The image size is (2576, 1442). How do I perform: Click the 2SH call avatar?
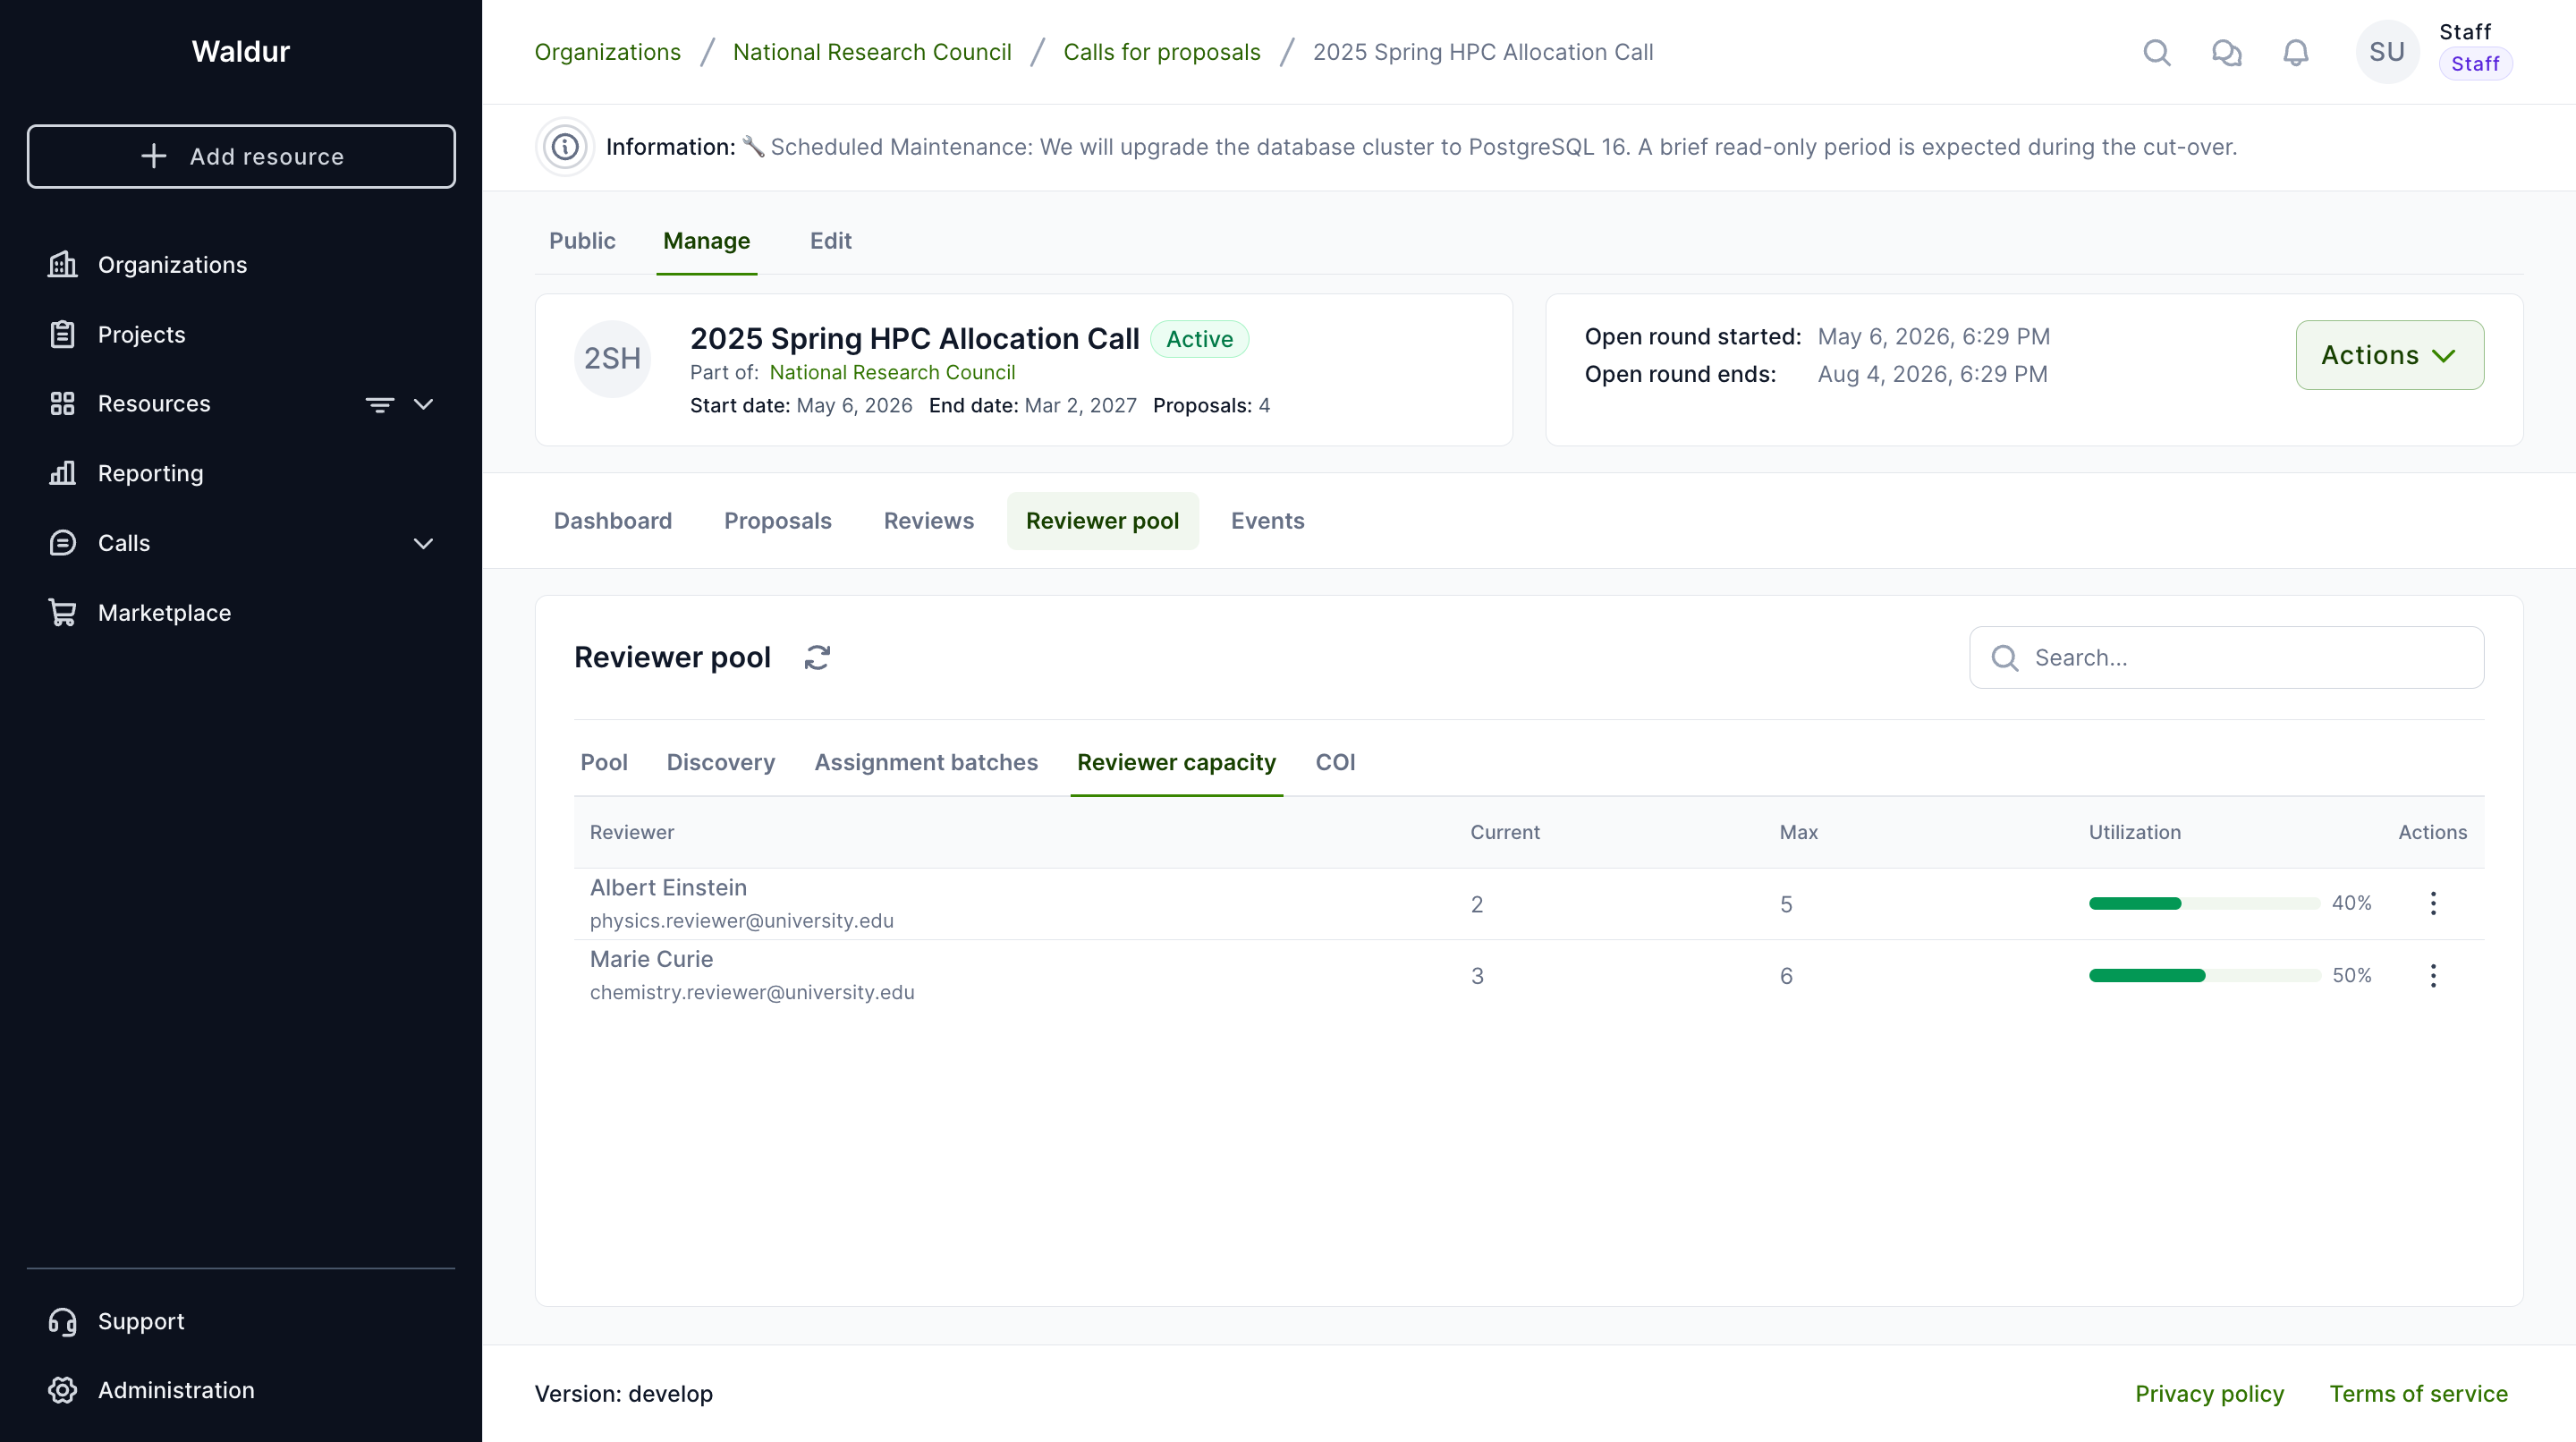(612, 358)
